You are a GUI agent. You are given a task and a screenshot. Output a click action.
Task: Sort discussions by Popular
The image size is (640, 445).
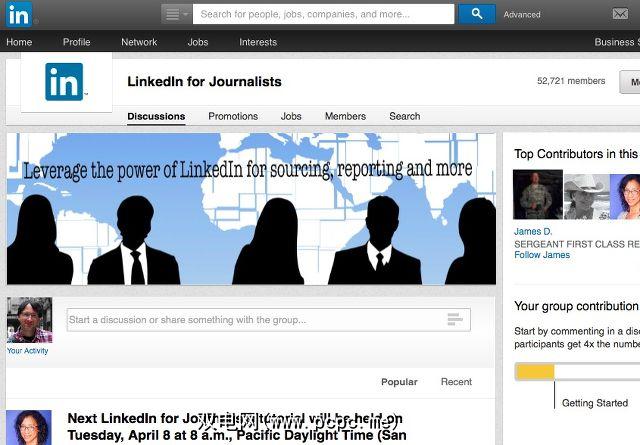399,382
